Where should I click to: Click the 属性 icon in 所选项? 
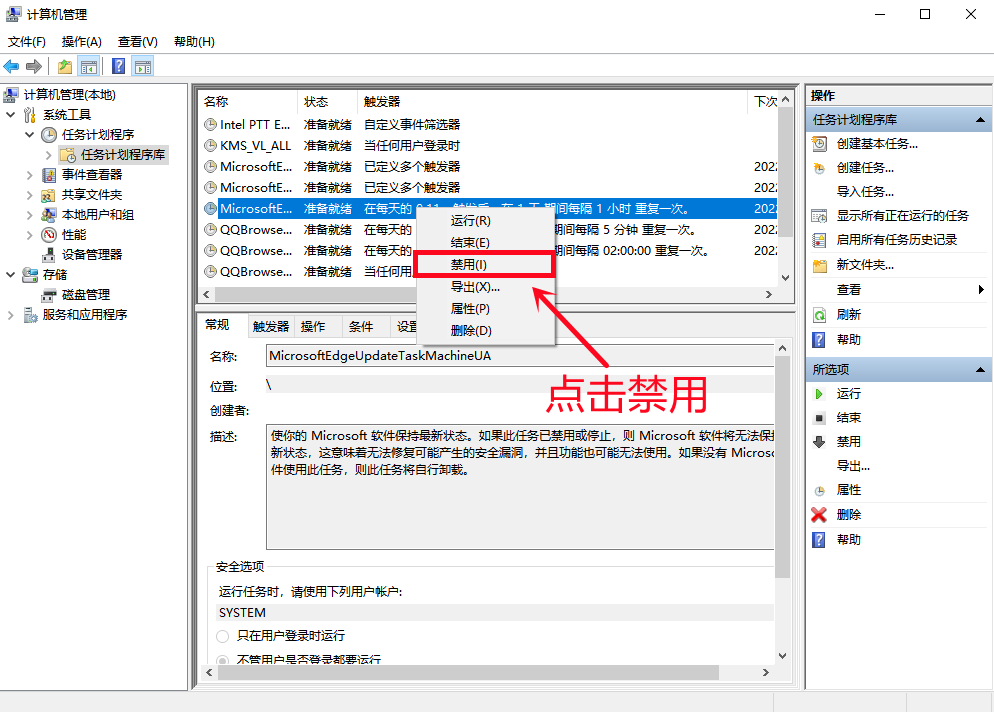point(819,491)
